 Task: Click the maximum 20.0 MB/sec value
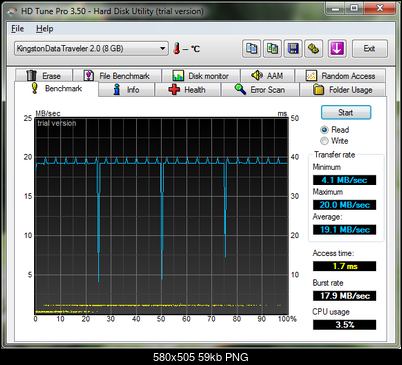pos(344,205)
